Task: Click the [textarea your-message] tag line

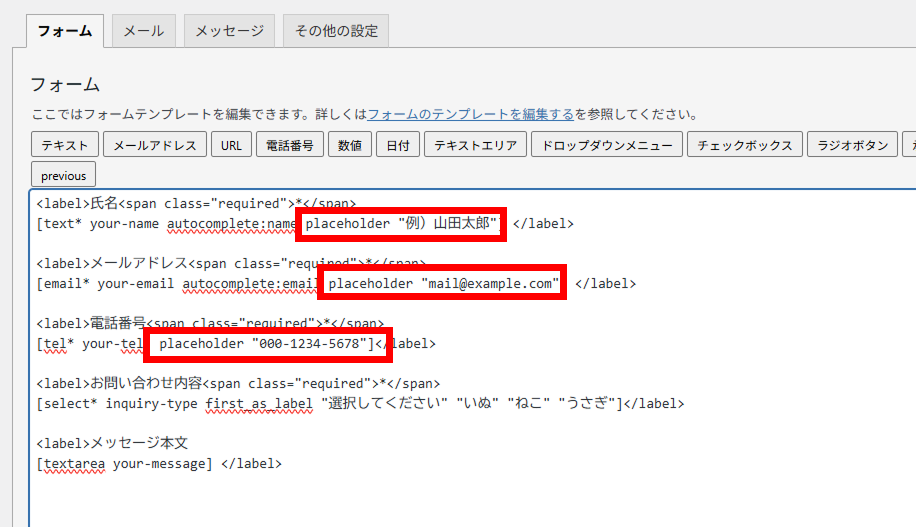Action: [x=124, y=463]
